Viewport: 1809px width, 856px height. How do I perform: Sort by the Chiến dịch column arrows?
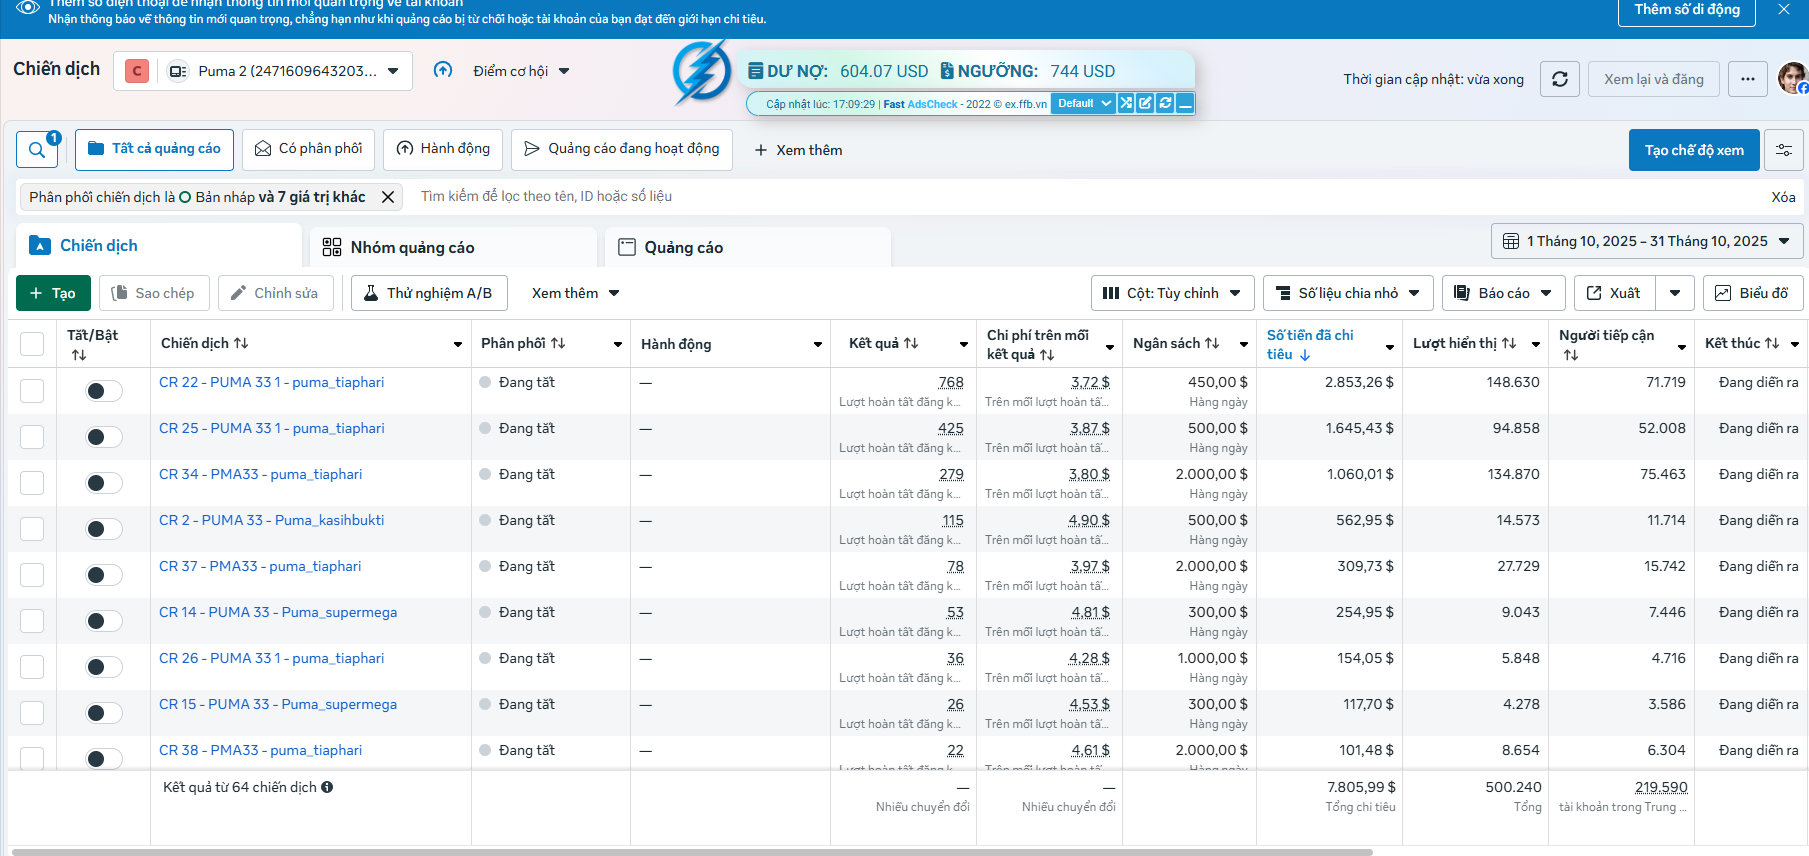tap(241, 343)
